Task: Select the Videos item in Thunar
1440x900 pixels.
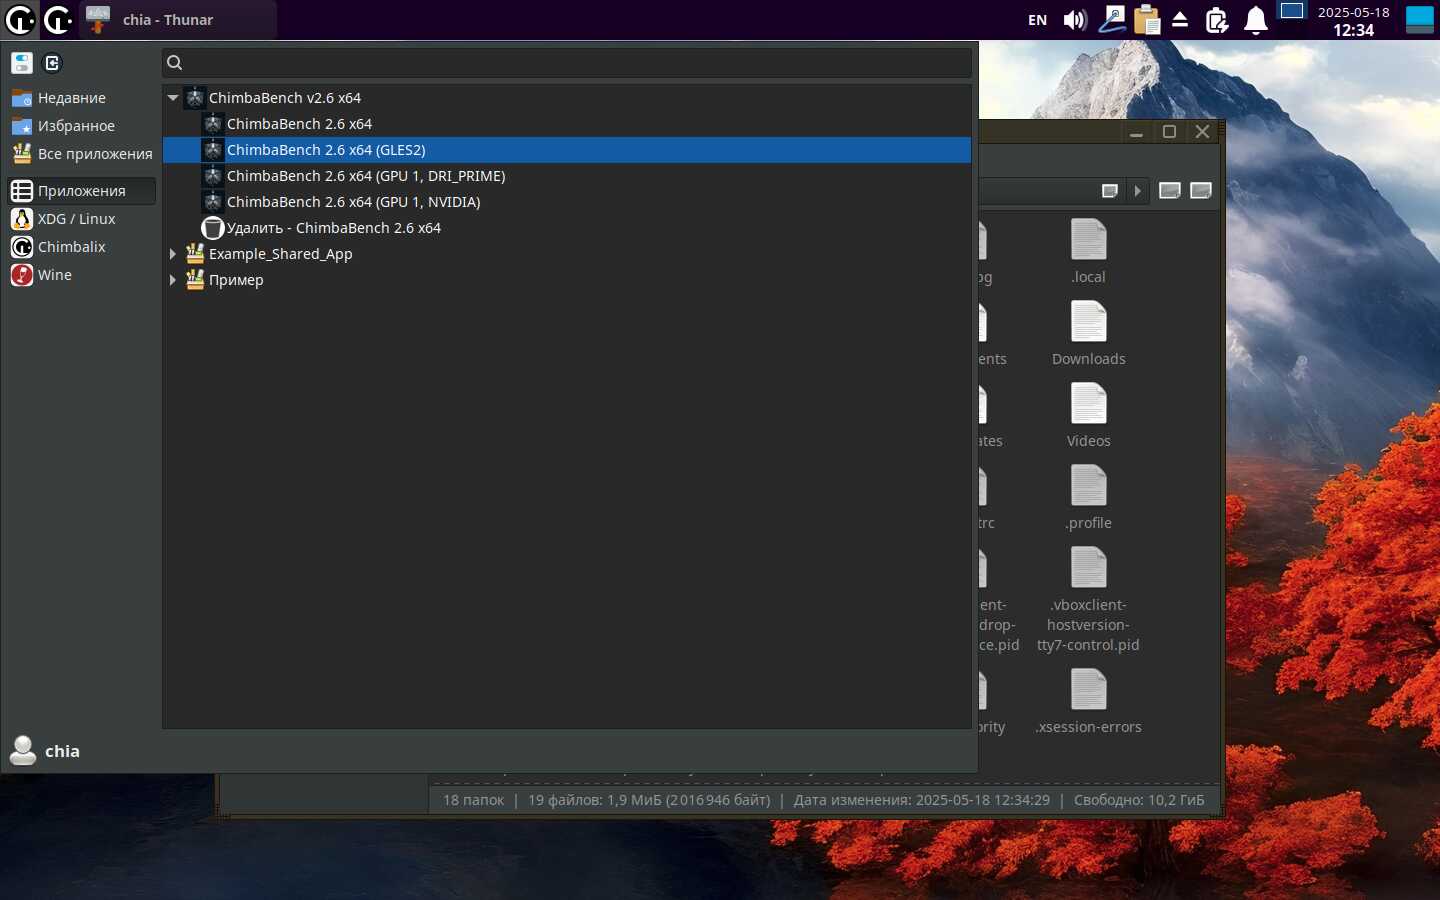Action: (x=1089, y=416)
